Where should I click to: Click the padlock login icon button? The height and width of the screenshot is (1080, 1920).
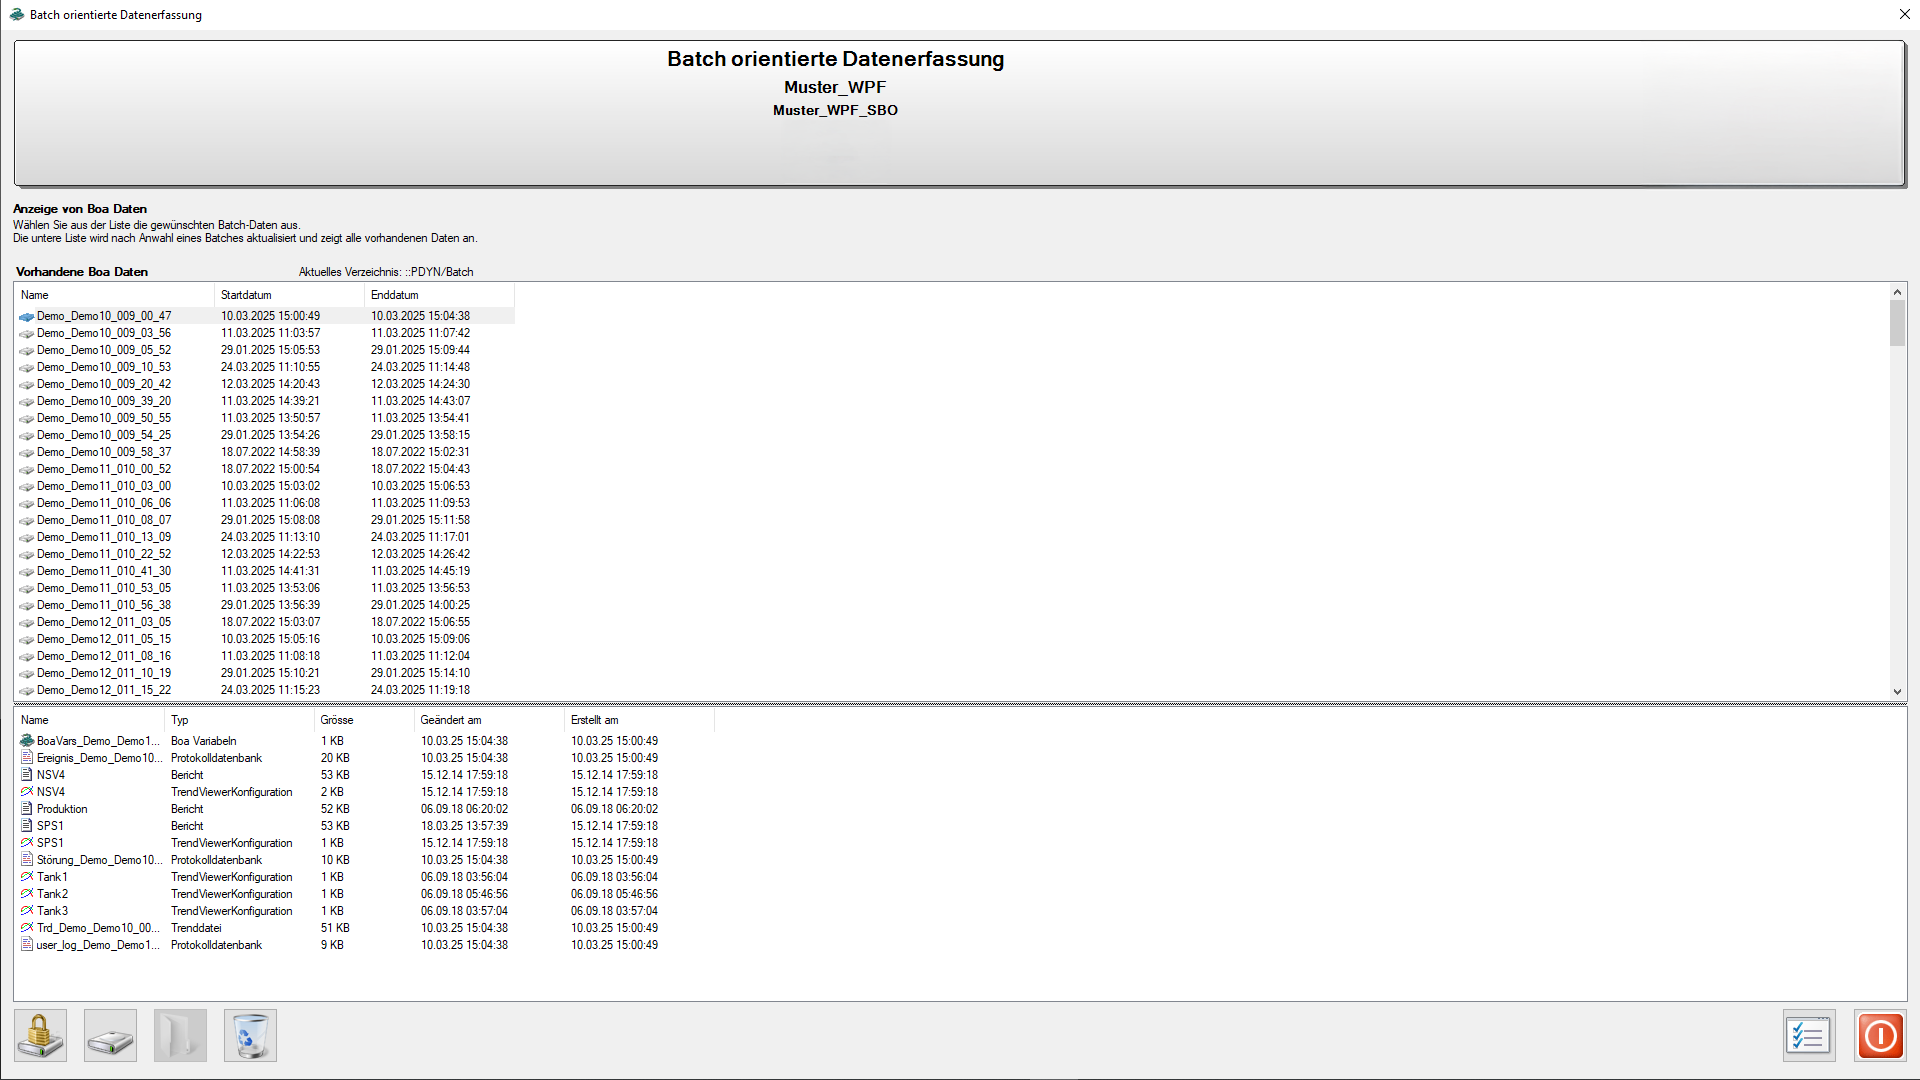pyautogui.click(x=40, y=1035)
